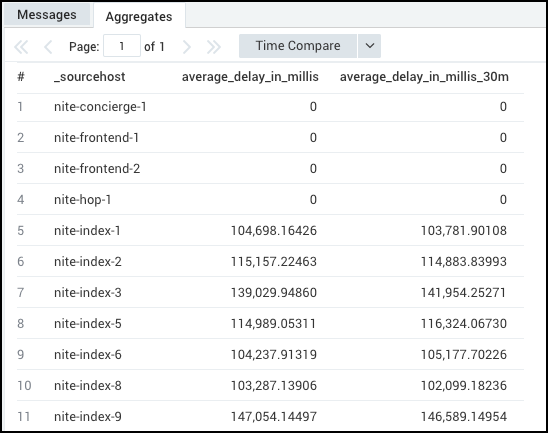Select the nite-index-5 host cell
548x433 pixels.
tap(88, 324)
